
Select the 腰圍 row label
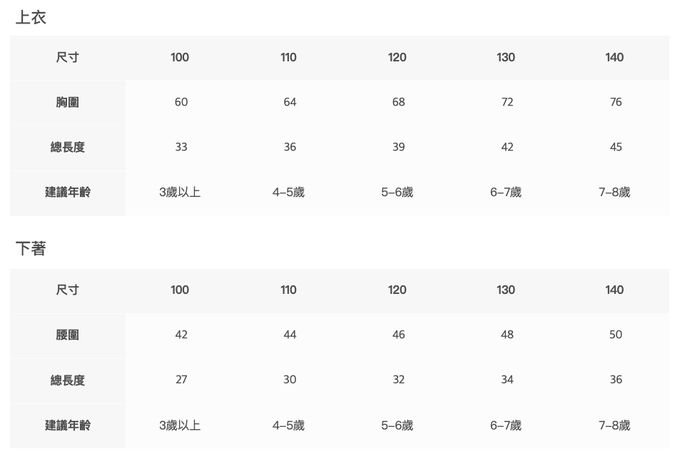coord(68,335)
